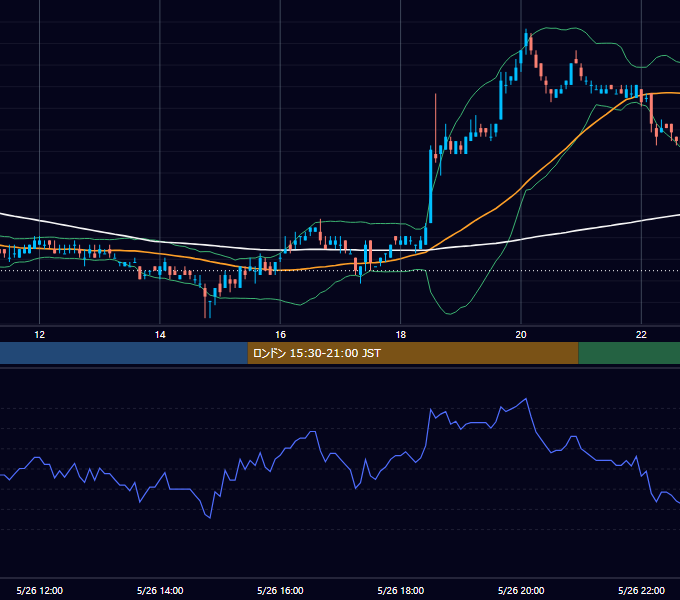Click the date label 5/26 14:00
The height and width of the screenshot is (600, 680).
(160, 590)
